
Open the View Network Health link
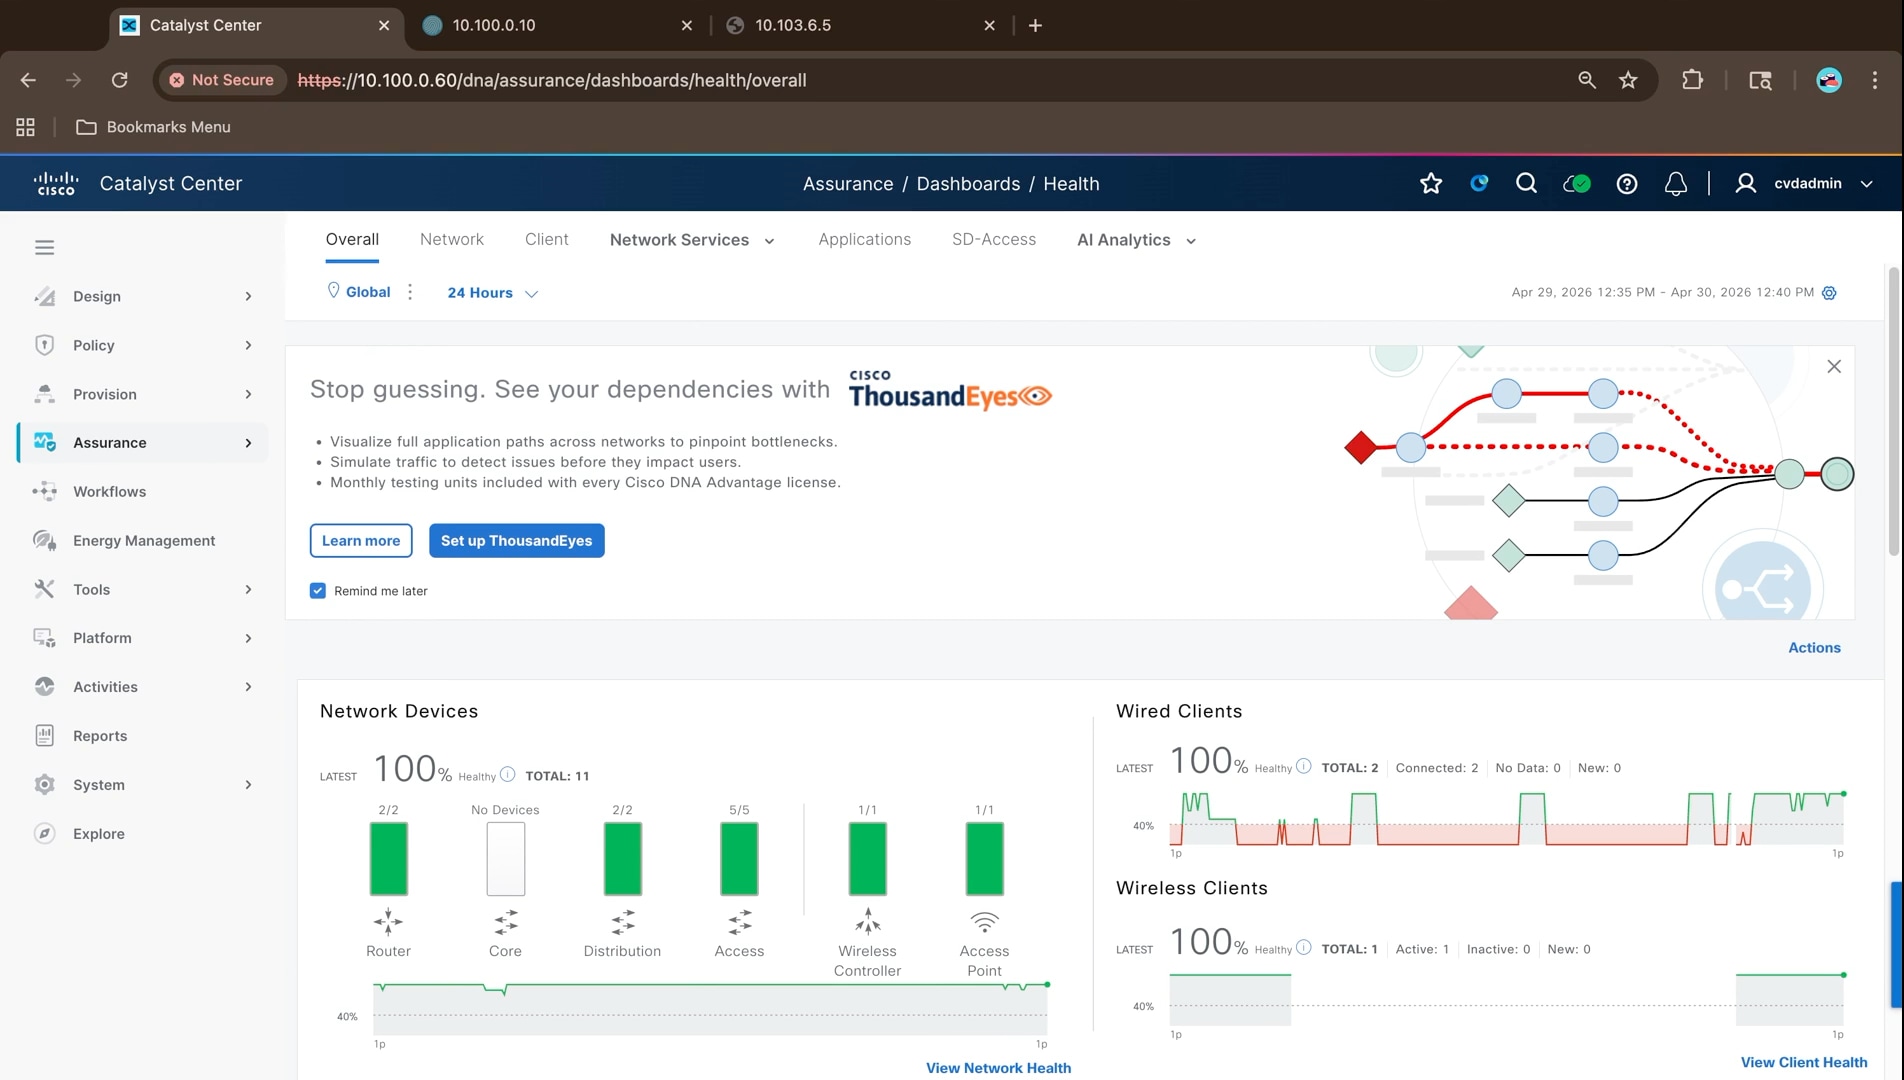[x=998, y=1068]
